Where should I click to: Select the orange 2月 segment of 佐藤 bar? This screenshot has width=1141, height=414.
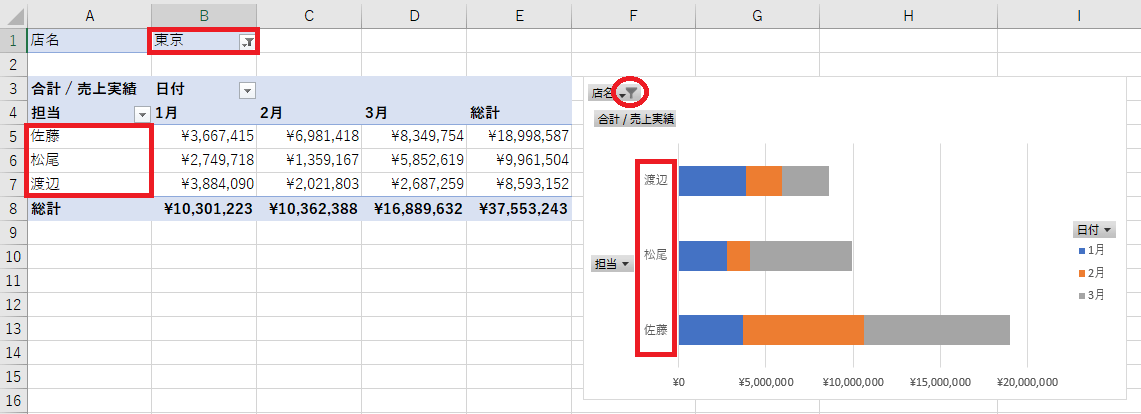point(803,330)
